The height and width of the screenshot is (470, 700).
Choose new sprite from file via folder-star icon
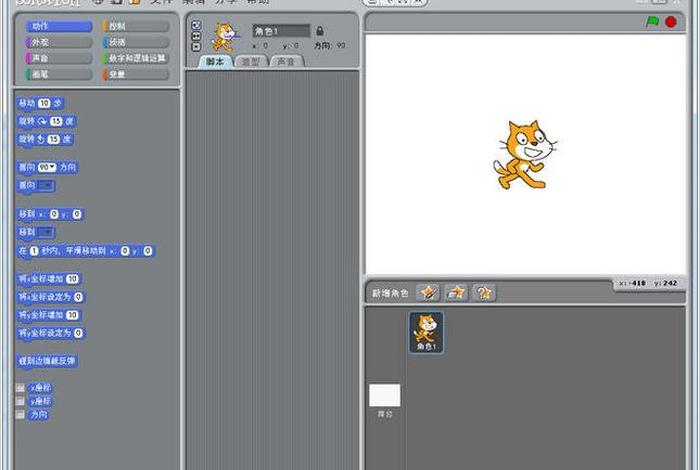pyautogui.click(x=456, y=293)
